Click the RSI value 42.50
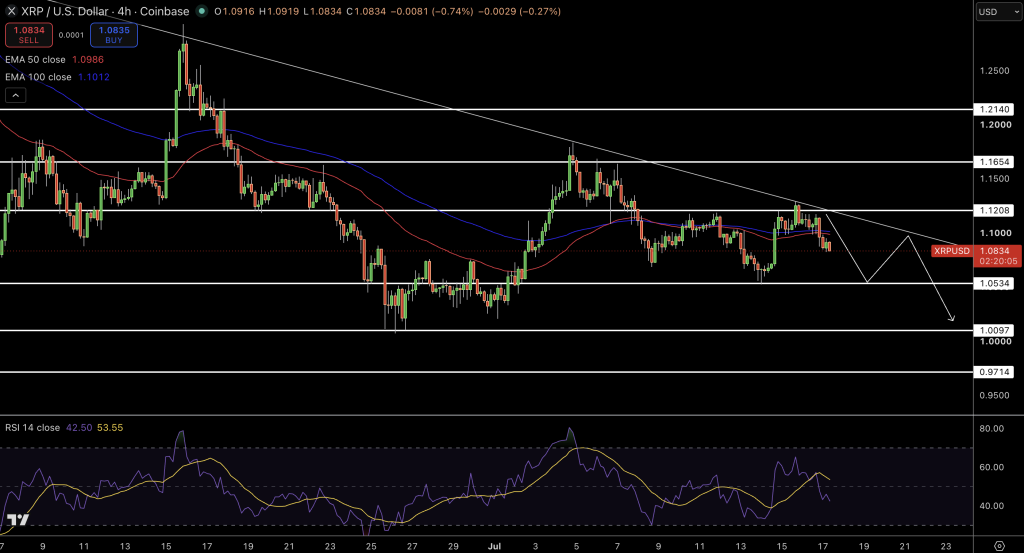Viewport: 1024px width, 553px height. 79,428
